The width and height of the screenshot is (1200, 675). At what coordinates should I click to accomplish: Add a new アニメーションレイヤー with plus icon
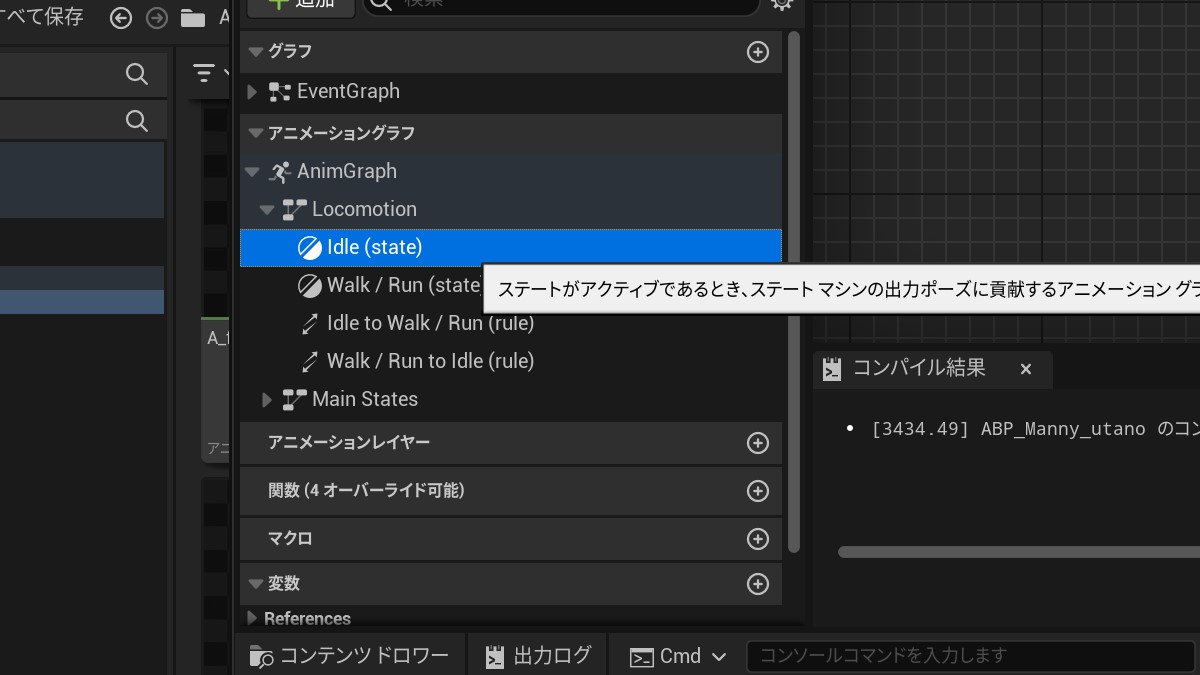tap(758, 443)
